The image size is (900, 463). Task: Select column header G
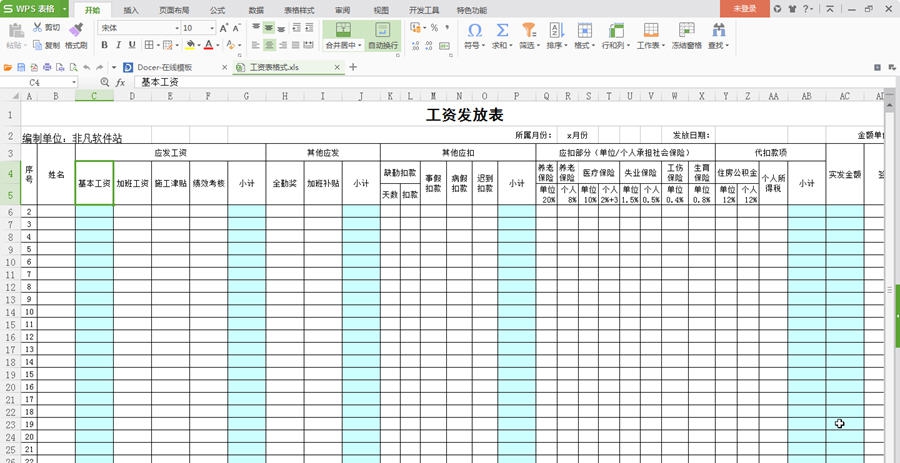pyautogui.click(x=246, y=96)
